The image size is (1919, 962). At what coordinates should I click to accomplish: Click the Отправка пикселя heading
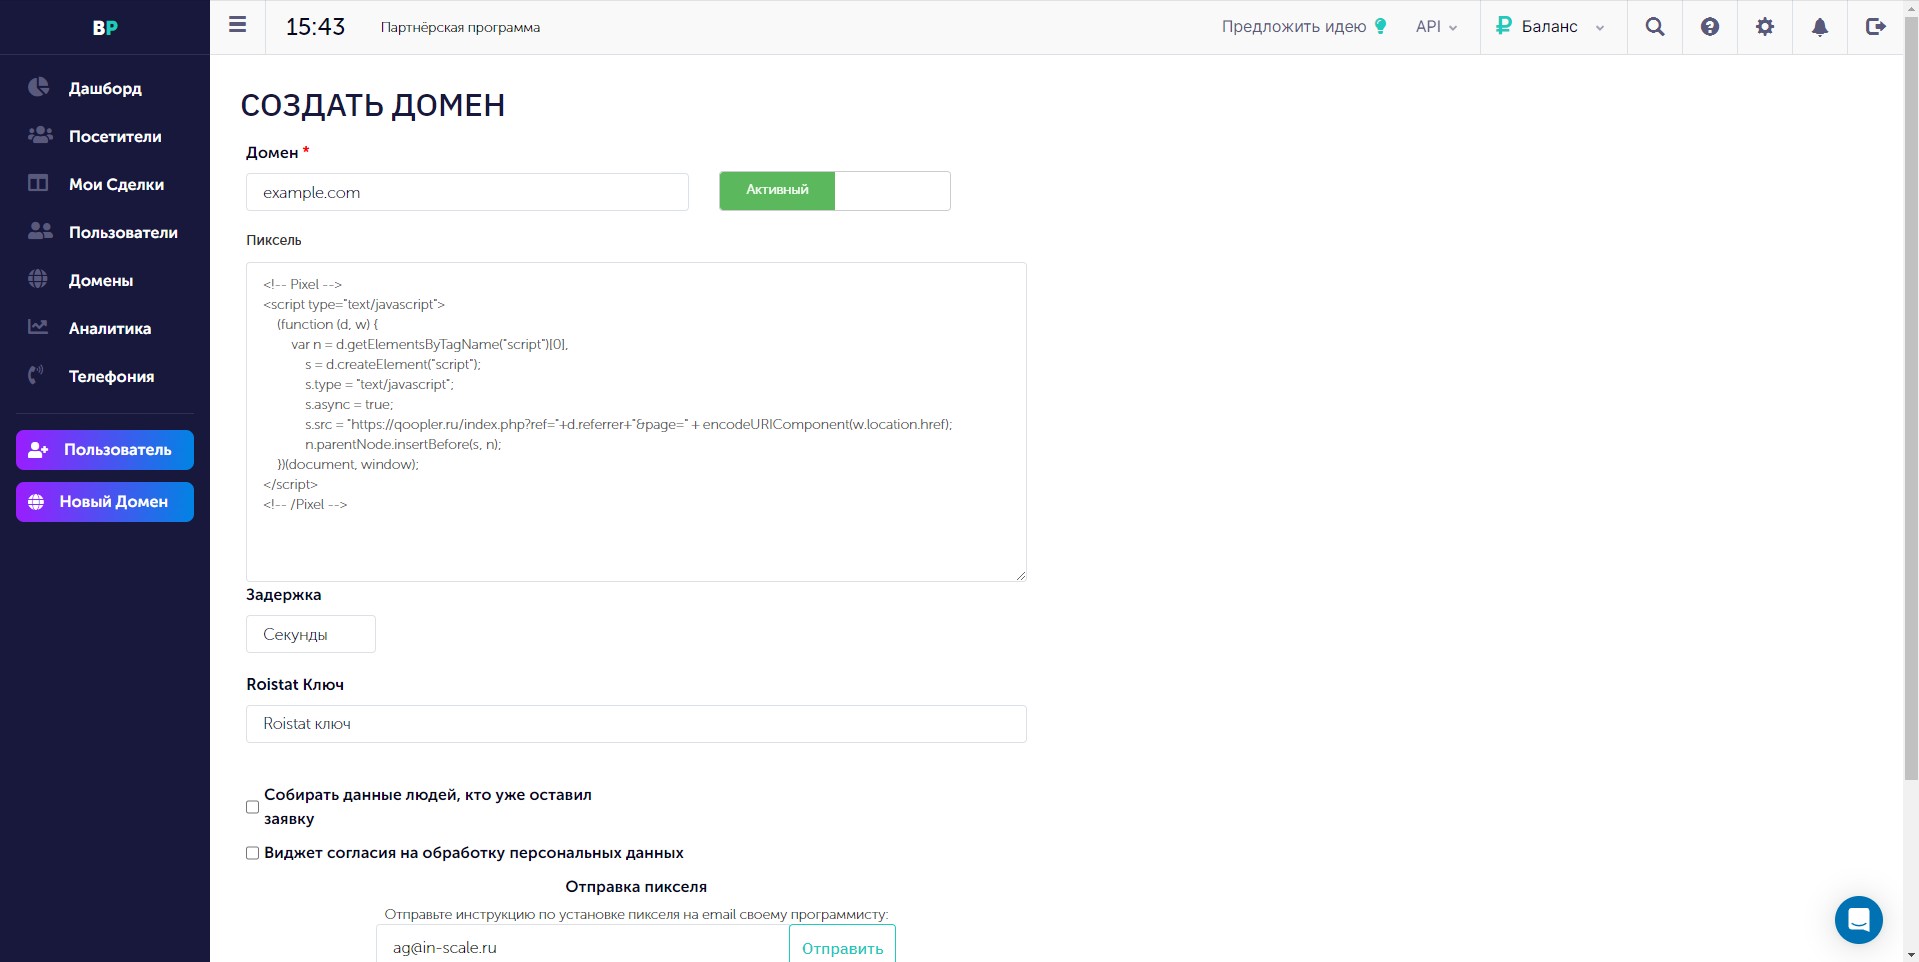tap(636, 887)
